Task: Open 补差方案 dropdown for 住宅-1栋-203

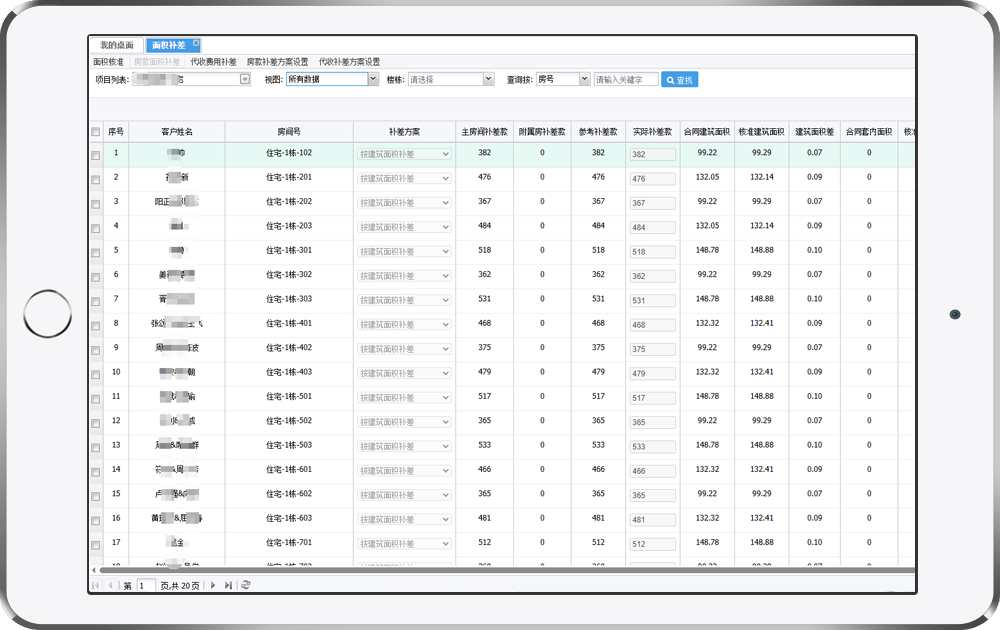Action: (x=404, y=227)
